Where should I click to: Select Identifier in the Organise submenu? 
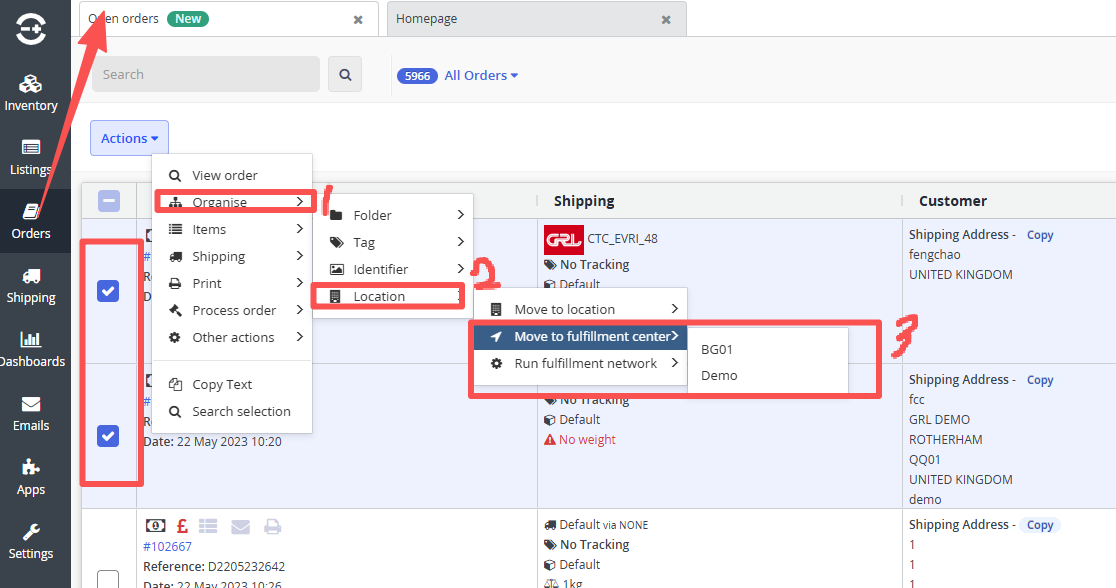click(394, 269)
